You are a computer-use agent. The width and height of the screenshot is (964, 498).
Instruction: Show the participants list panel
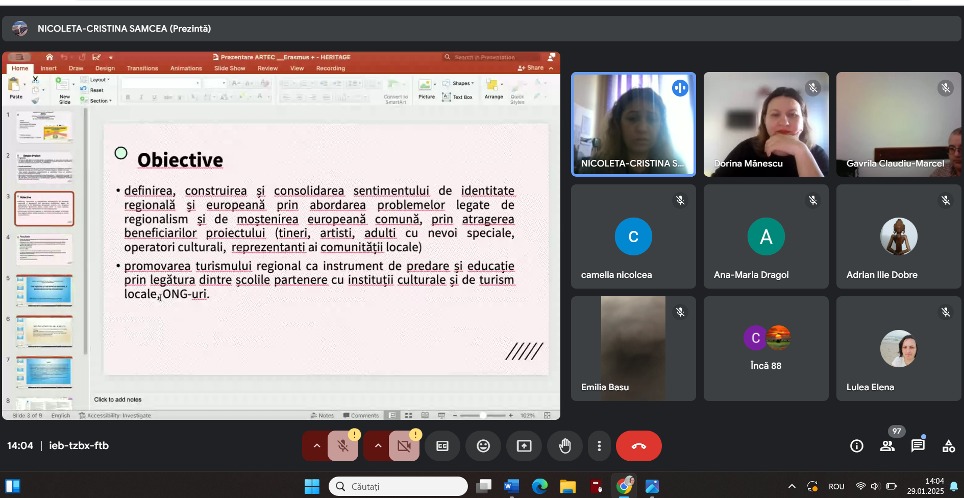(x=887, y=446)
